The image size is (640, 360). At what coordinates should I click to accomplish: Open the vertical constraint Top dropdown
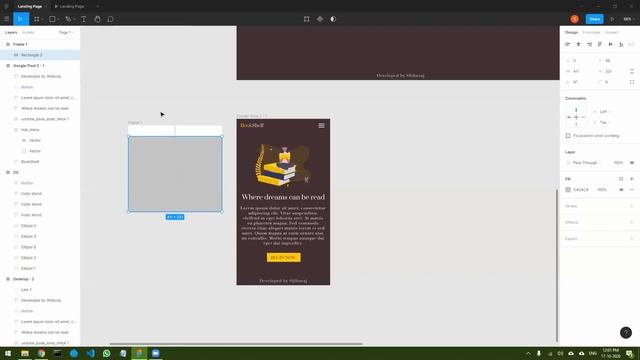point(605,122)
